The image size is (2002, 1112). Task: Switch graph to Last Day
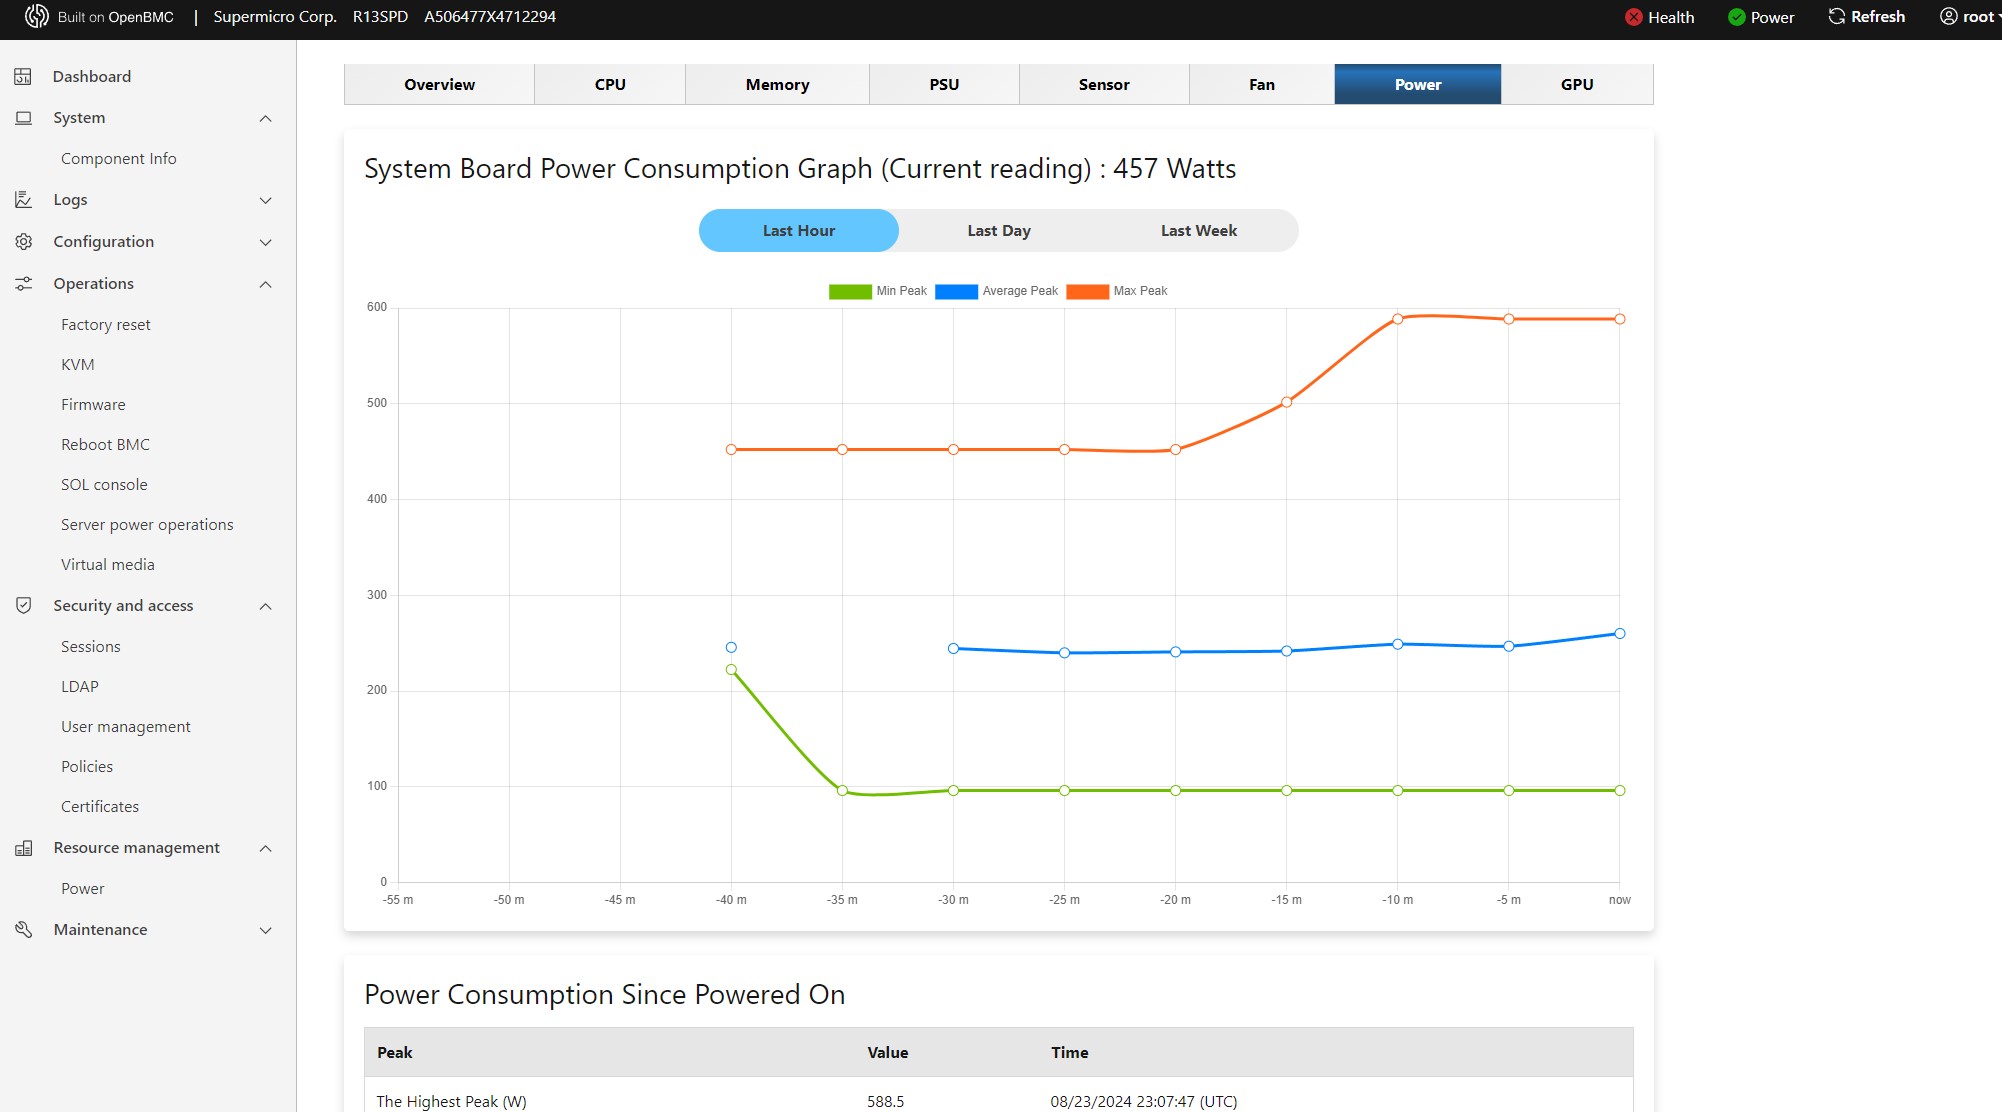(x=998, y=231)
